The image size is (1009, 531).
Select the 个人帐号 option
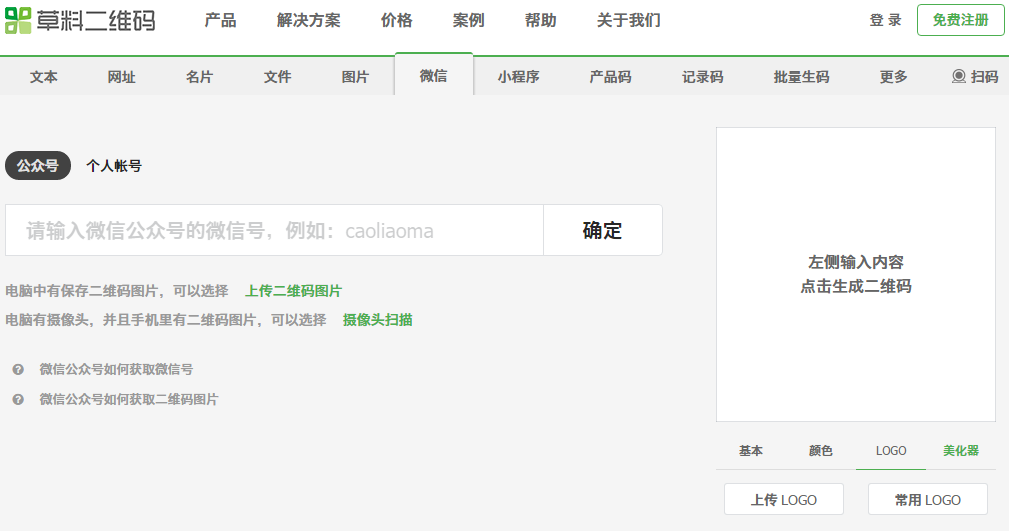[114, 166]
